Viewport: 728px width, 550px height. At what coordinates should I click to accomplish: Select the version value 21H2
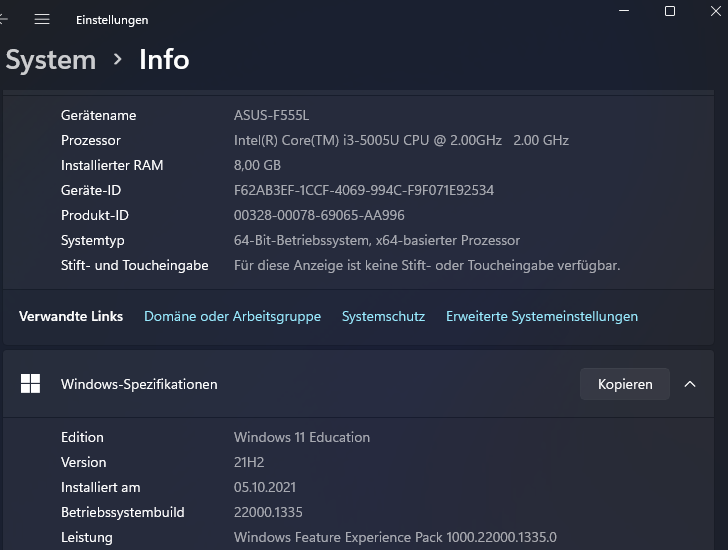pos(249,462)
